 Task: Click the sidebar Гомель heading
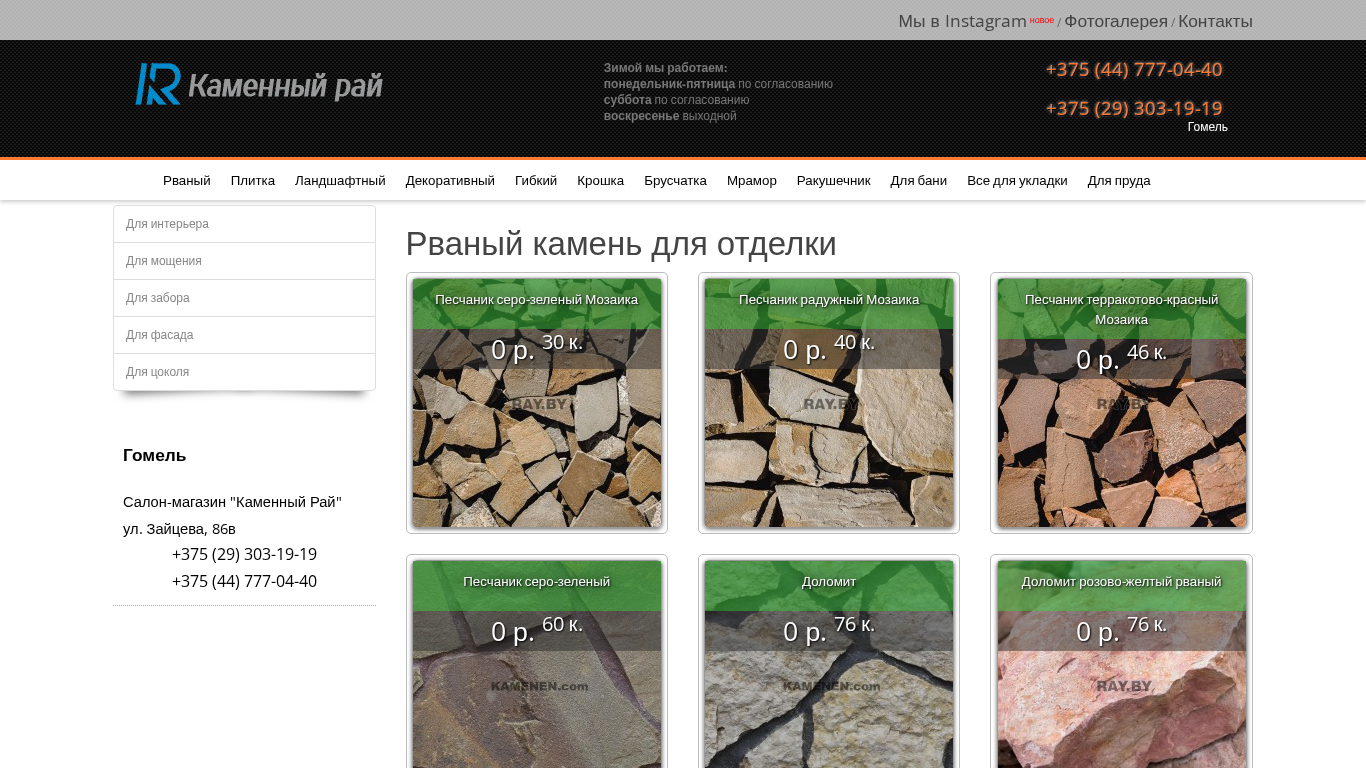point(155,455)
